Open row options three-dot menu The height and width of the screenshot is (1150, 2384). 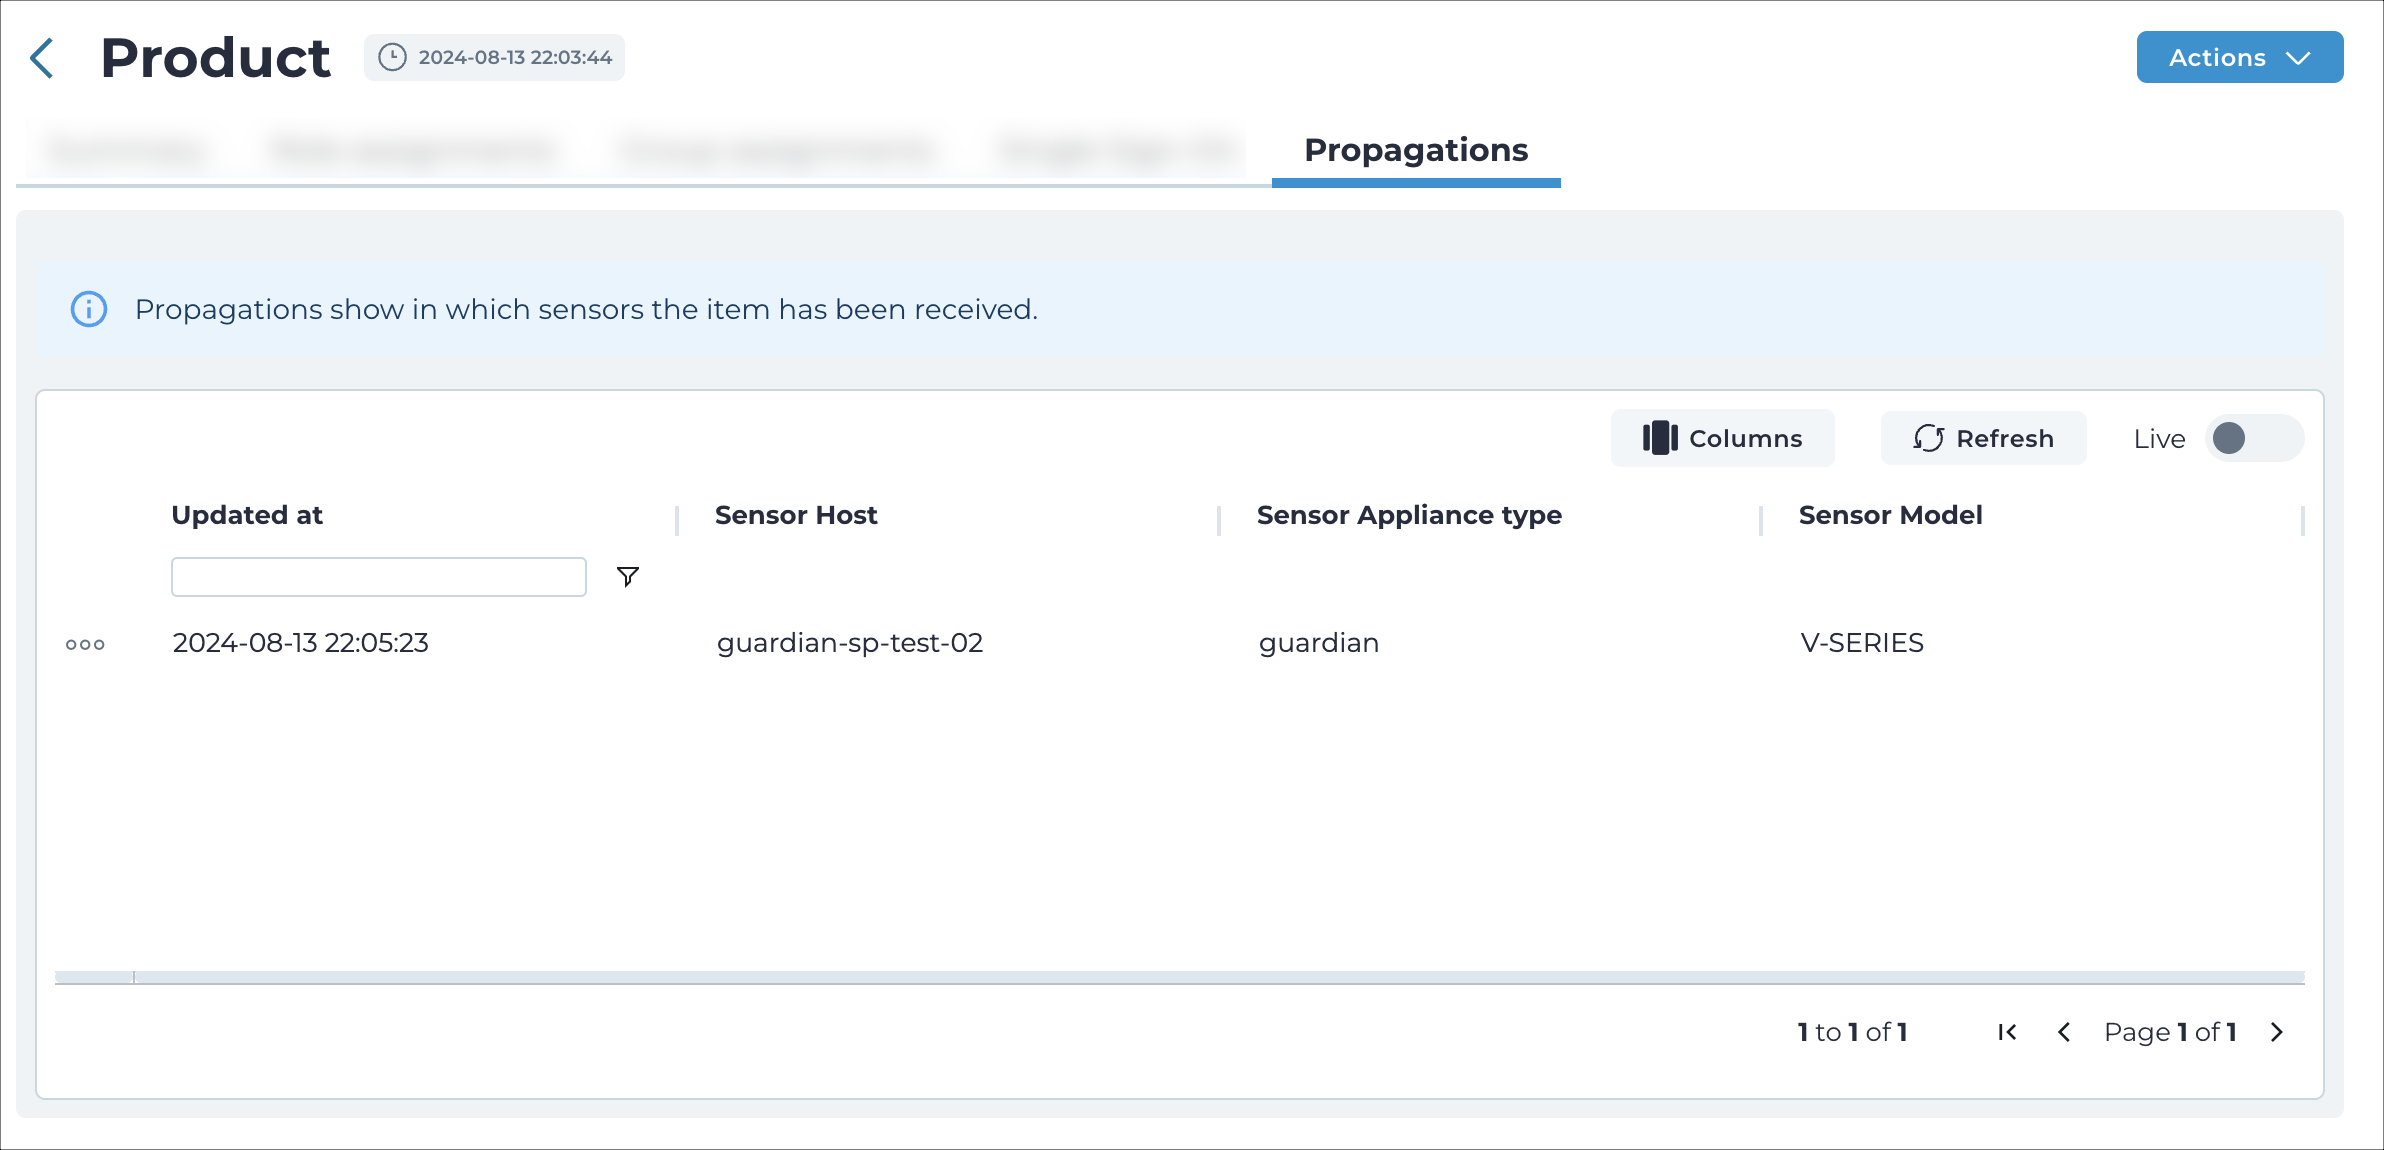[85, 644]
